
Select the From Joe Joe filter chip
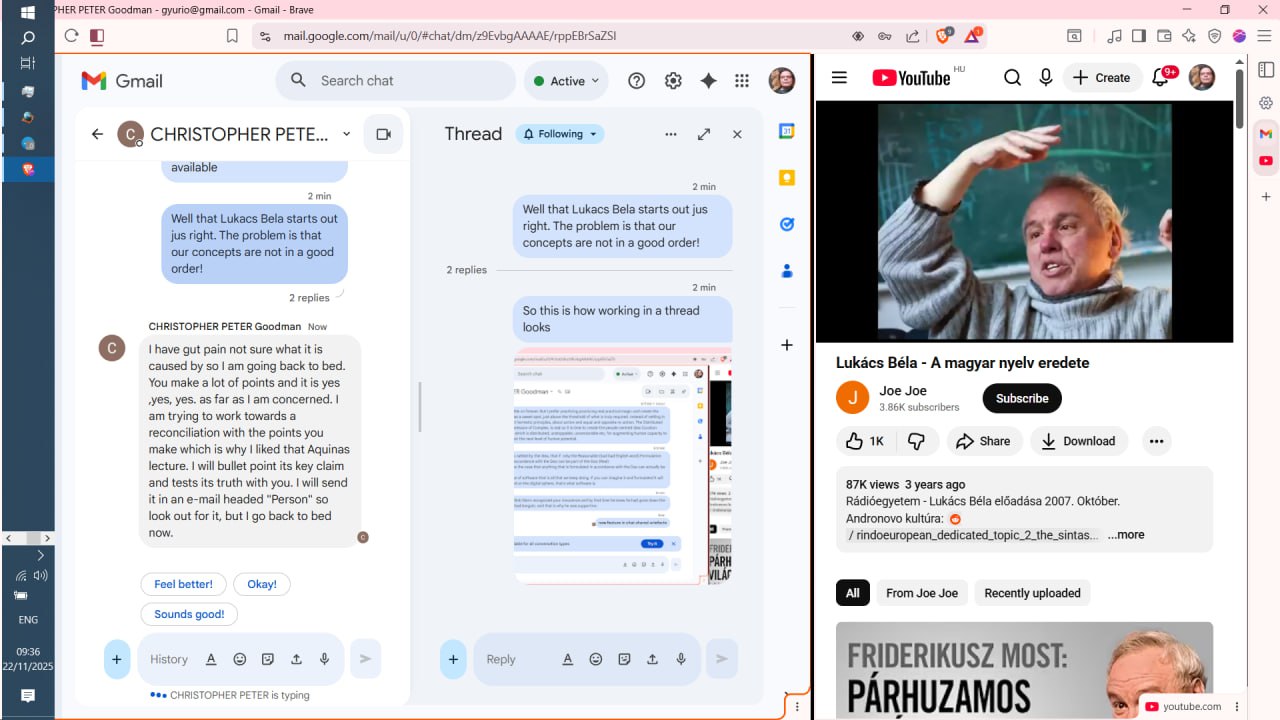pyautogui.click(x=921, y=593)
